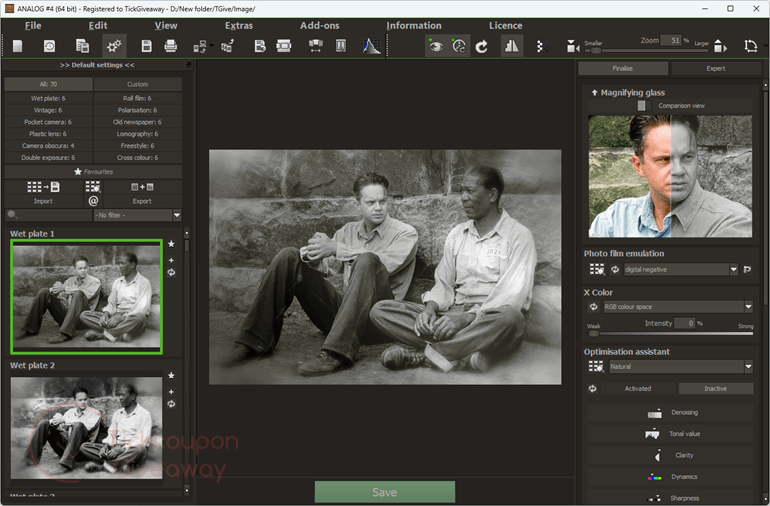Reset the photo film emulation
This screenshot has height=506, width=770.
click(x=615, y=269)
